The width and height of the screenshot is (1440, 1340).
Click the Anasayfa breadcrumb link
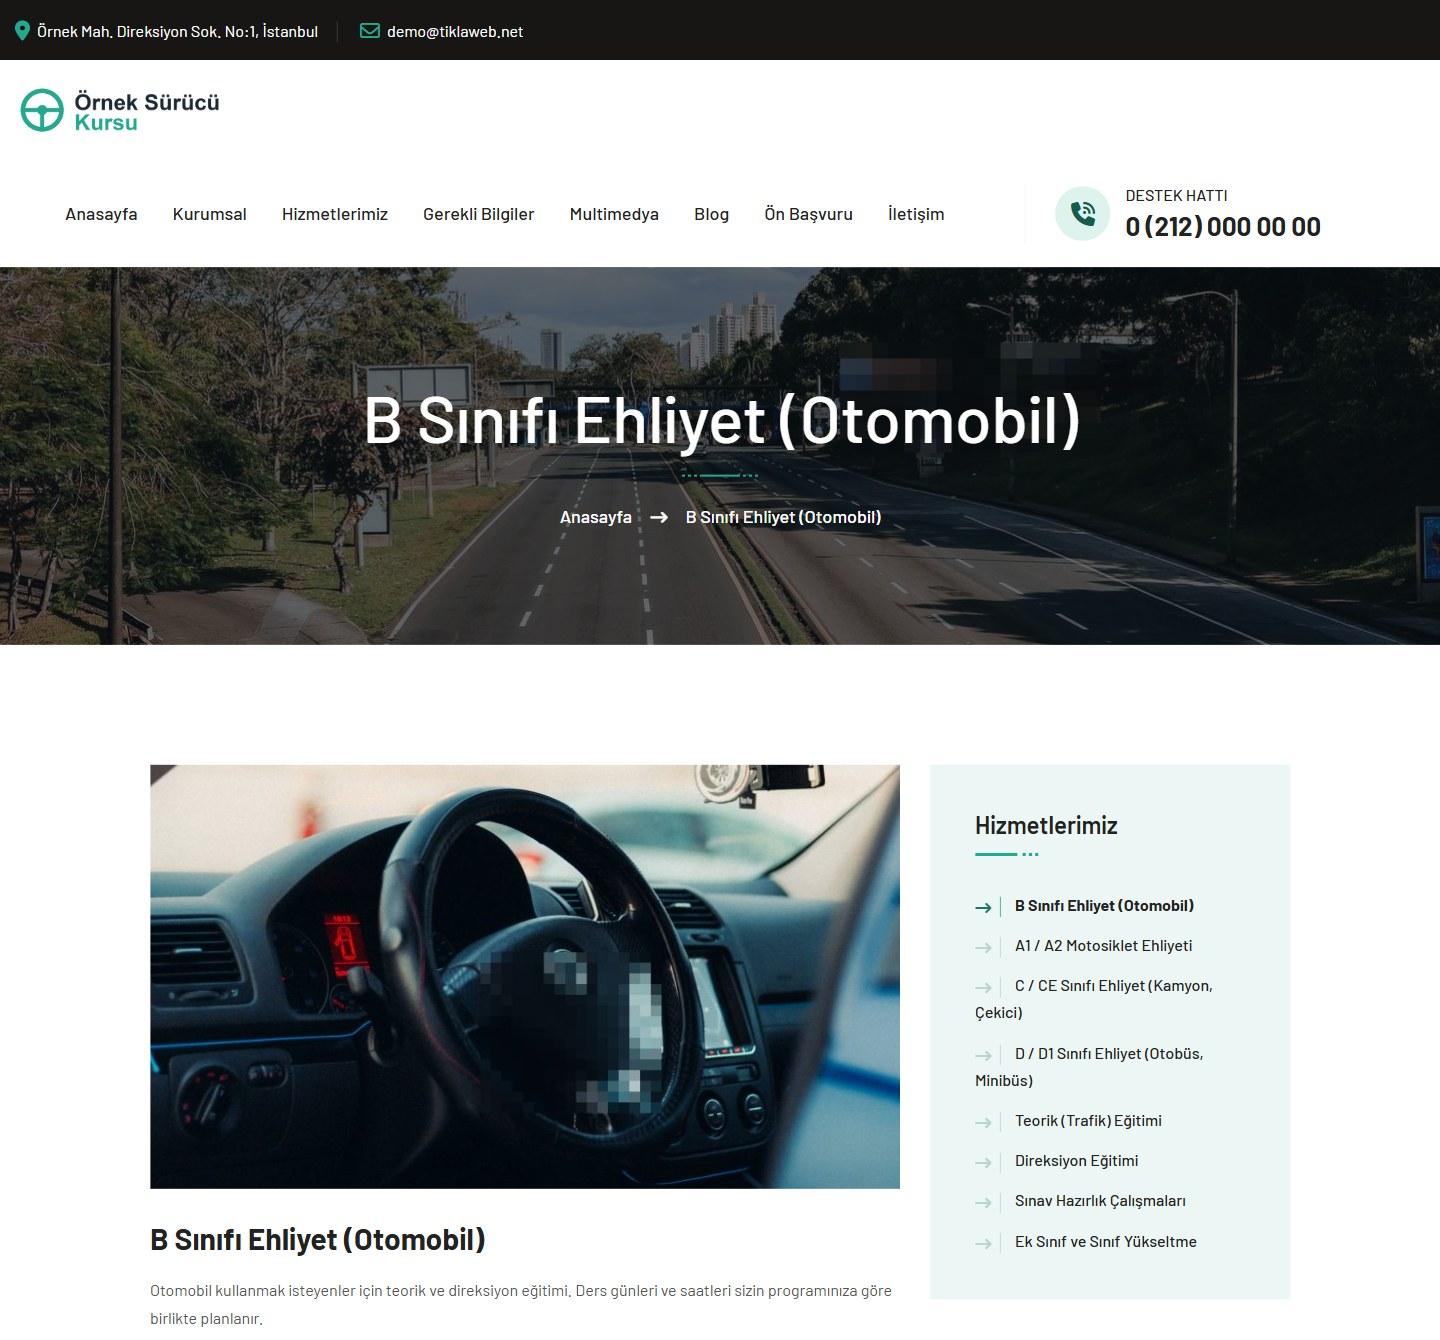click(x=596, y=517)
